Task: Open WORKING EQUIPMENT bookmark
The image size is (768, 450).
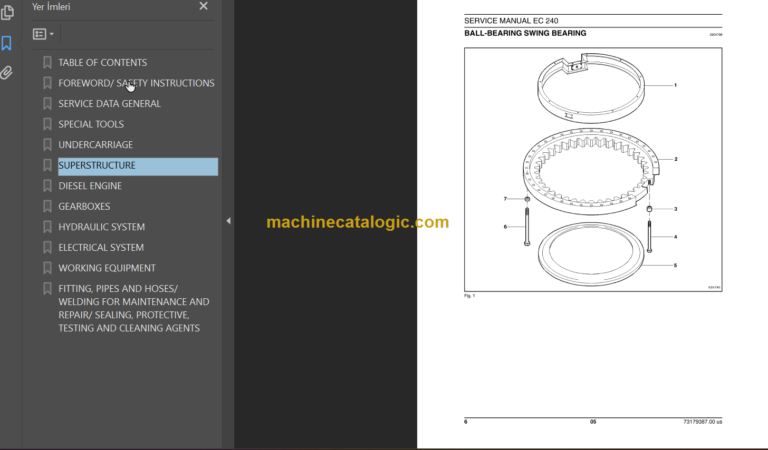Action: pyautogui.click(x=107, y=268)
